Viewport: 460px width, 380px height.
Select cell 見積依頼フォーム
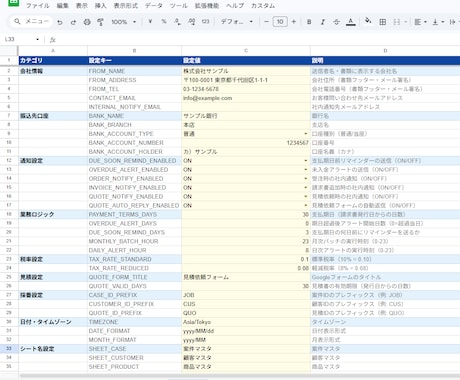click(246, 277)
